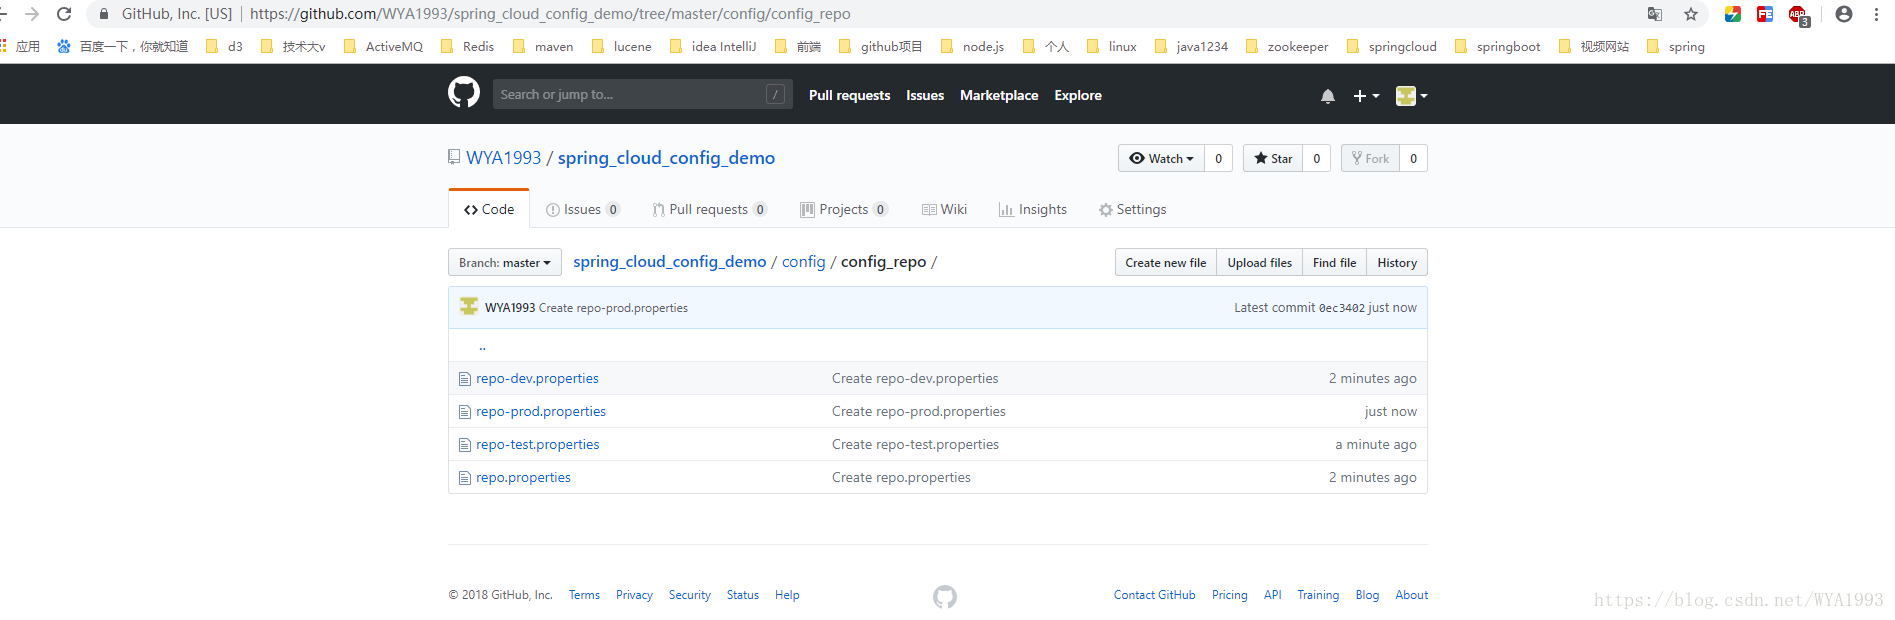
Task: Go to config in the breadcrumb
Action: tap(803, 261)
